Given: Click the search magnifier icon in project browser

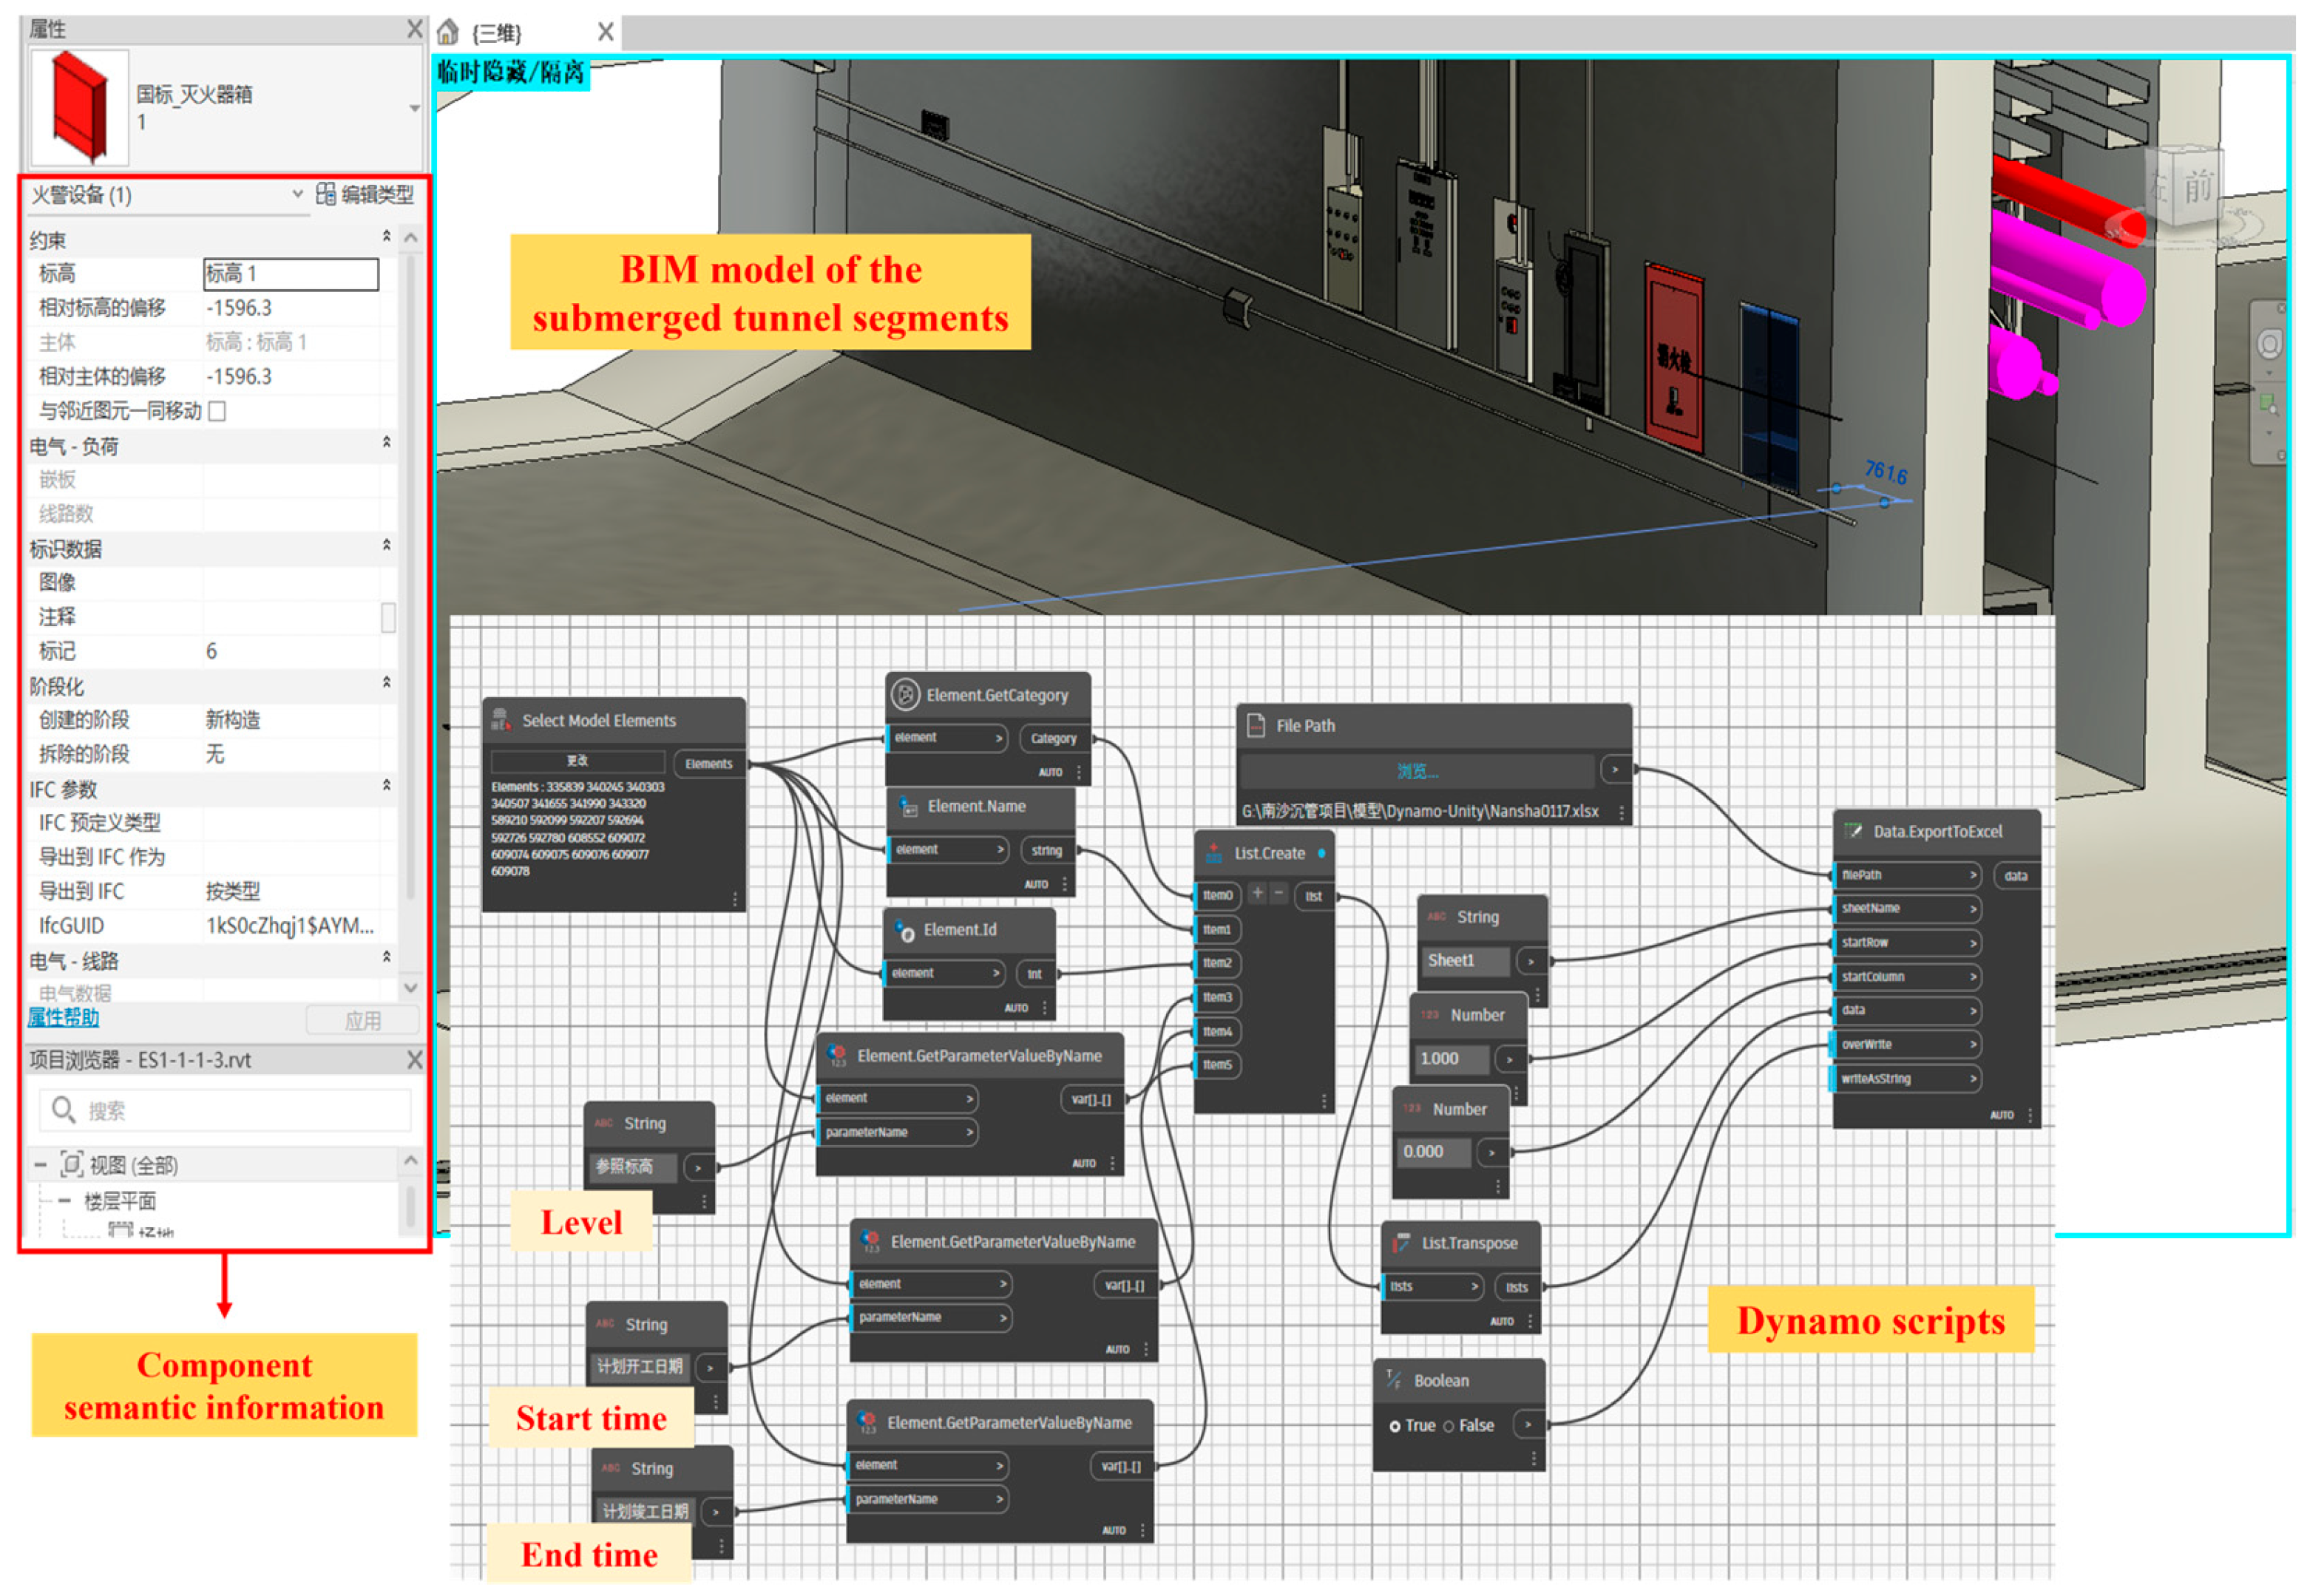Looking at the screenshot, I should 63,1109.
